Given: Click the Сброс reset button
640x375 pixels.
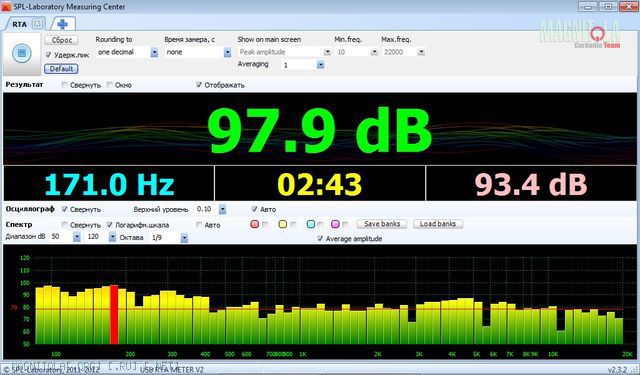Looking at the screenshot, I should pos(61,40).
